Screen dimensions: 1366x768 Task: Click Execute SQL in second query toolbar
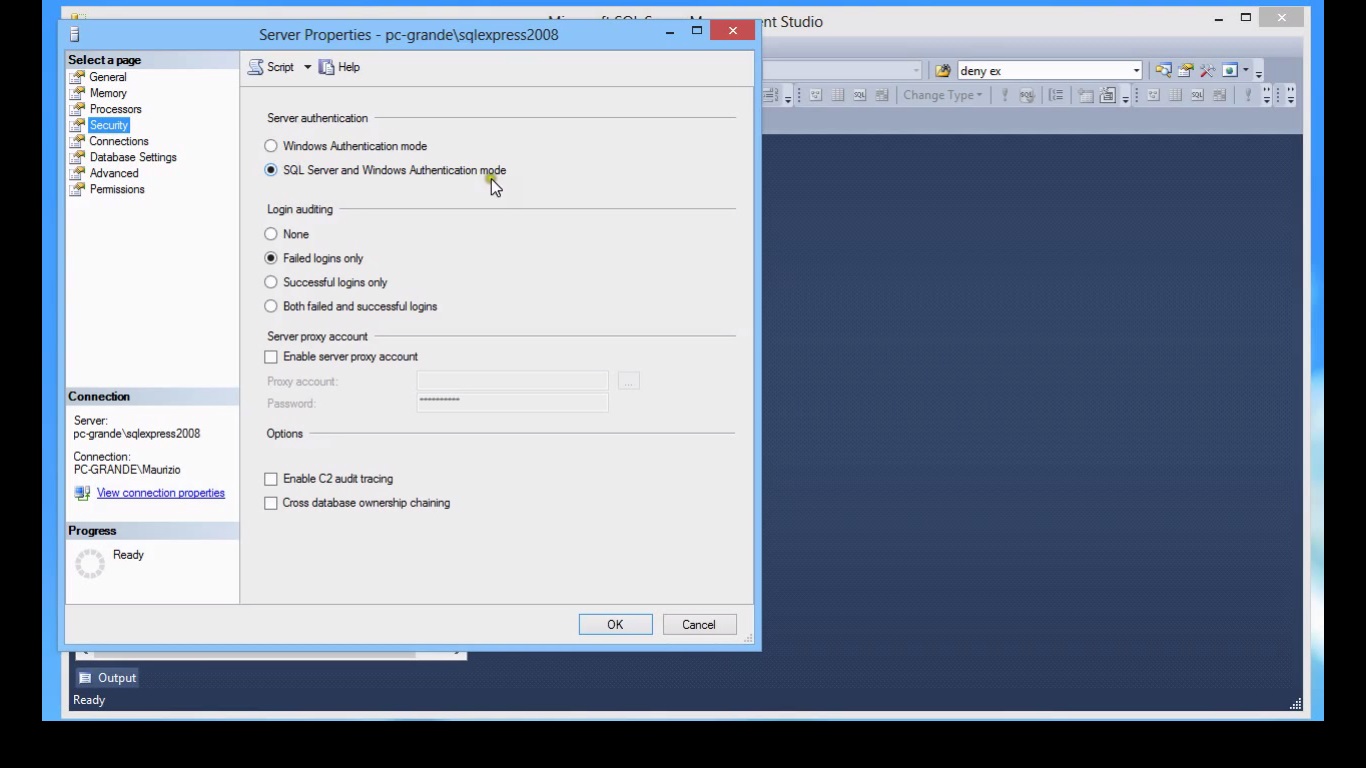(1248, 95)
